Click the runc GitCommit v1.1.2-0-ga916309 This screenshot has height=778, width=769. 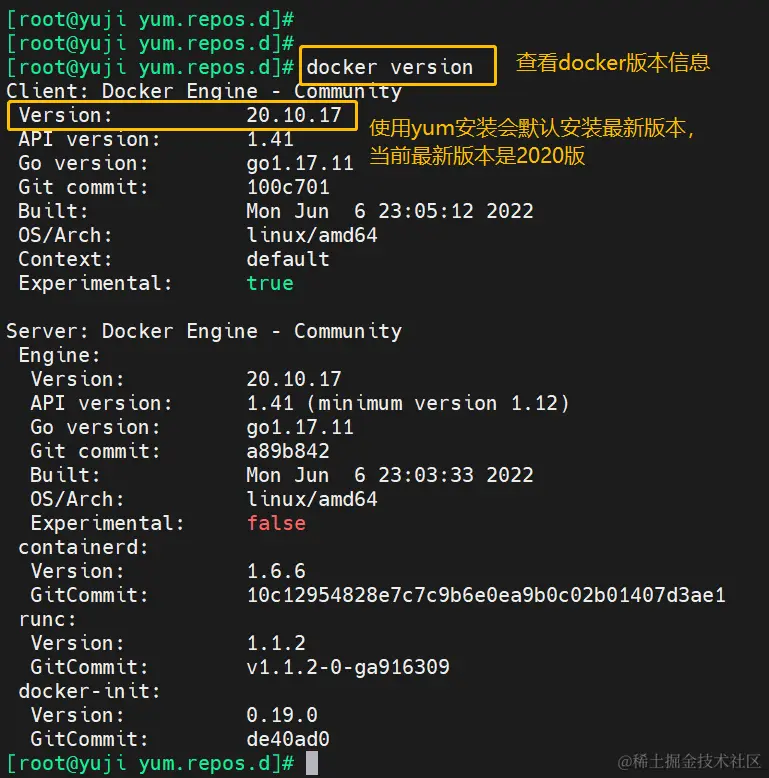coord(348,667)
